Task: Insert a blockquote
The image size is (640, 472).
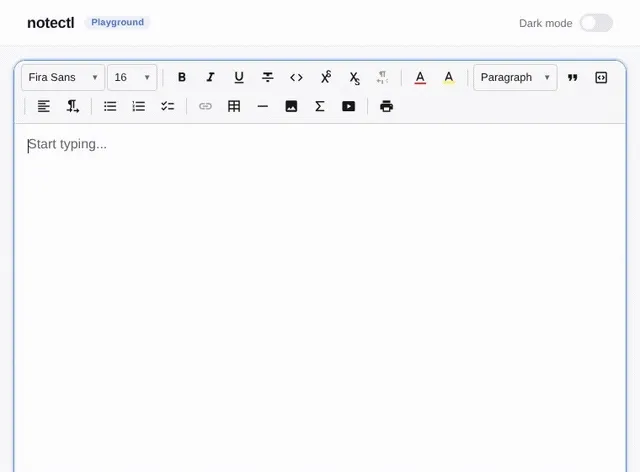Action: click(573, 78)
